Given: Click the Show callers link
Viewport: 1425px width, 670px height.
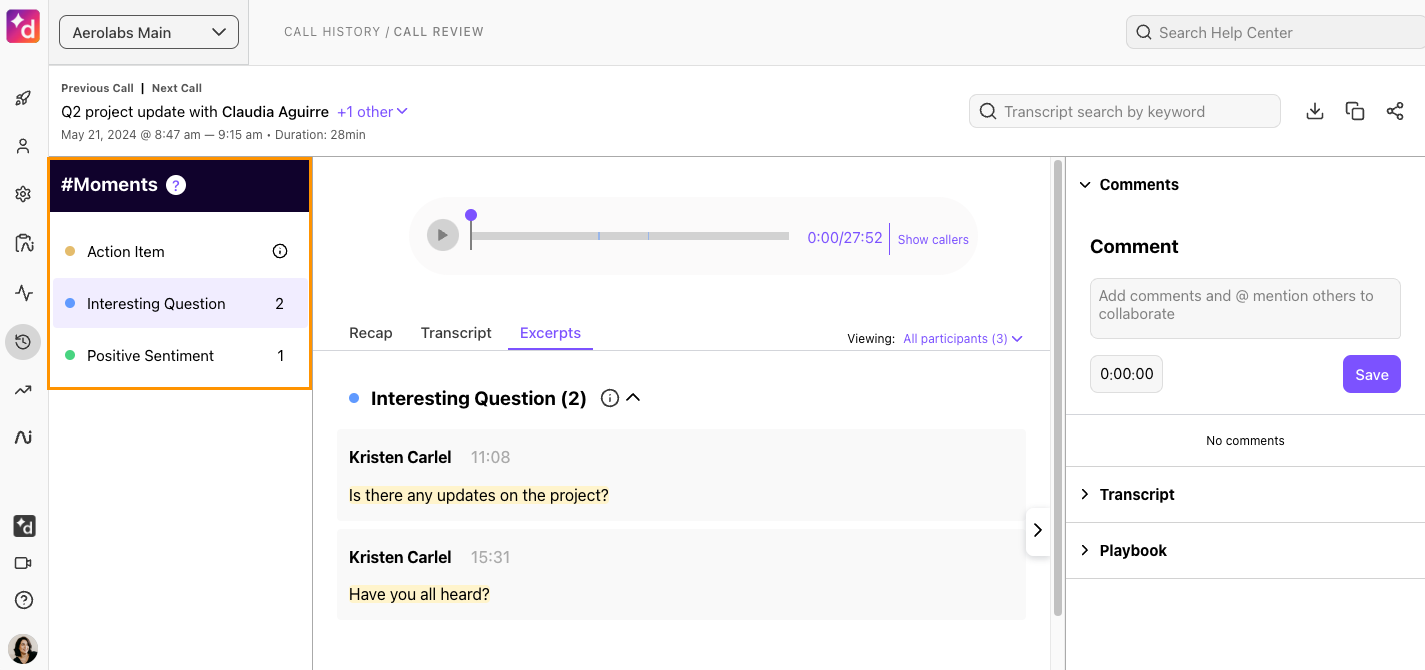Looking at the screenshot, I should (x=933, y=239).
